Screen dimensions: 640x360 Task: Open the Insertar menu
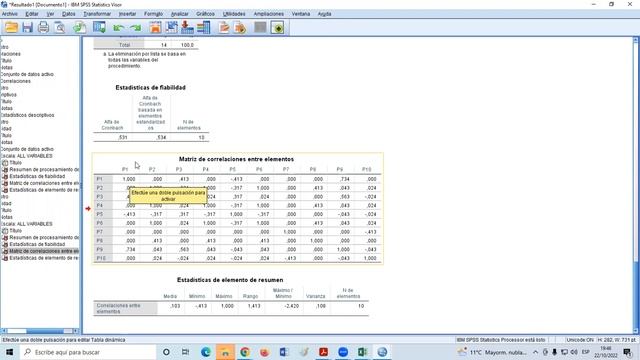click(127, 14)
